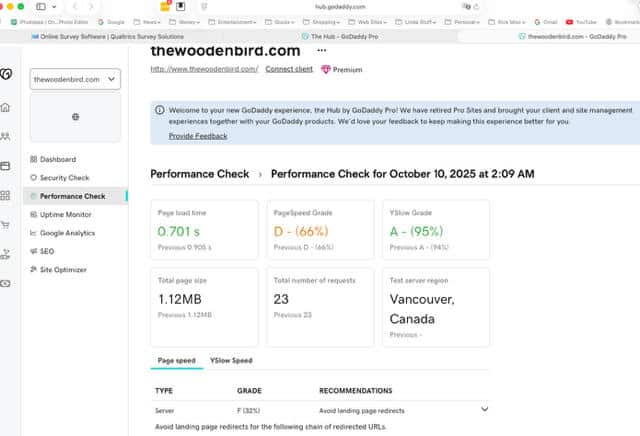The width and height of the screenshot is (640, 436).
Task: Click the Dashboard grid icon
Action: pos(33,159)
